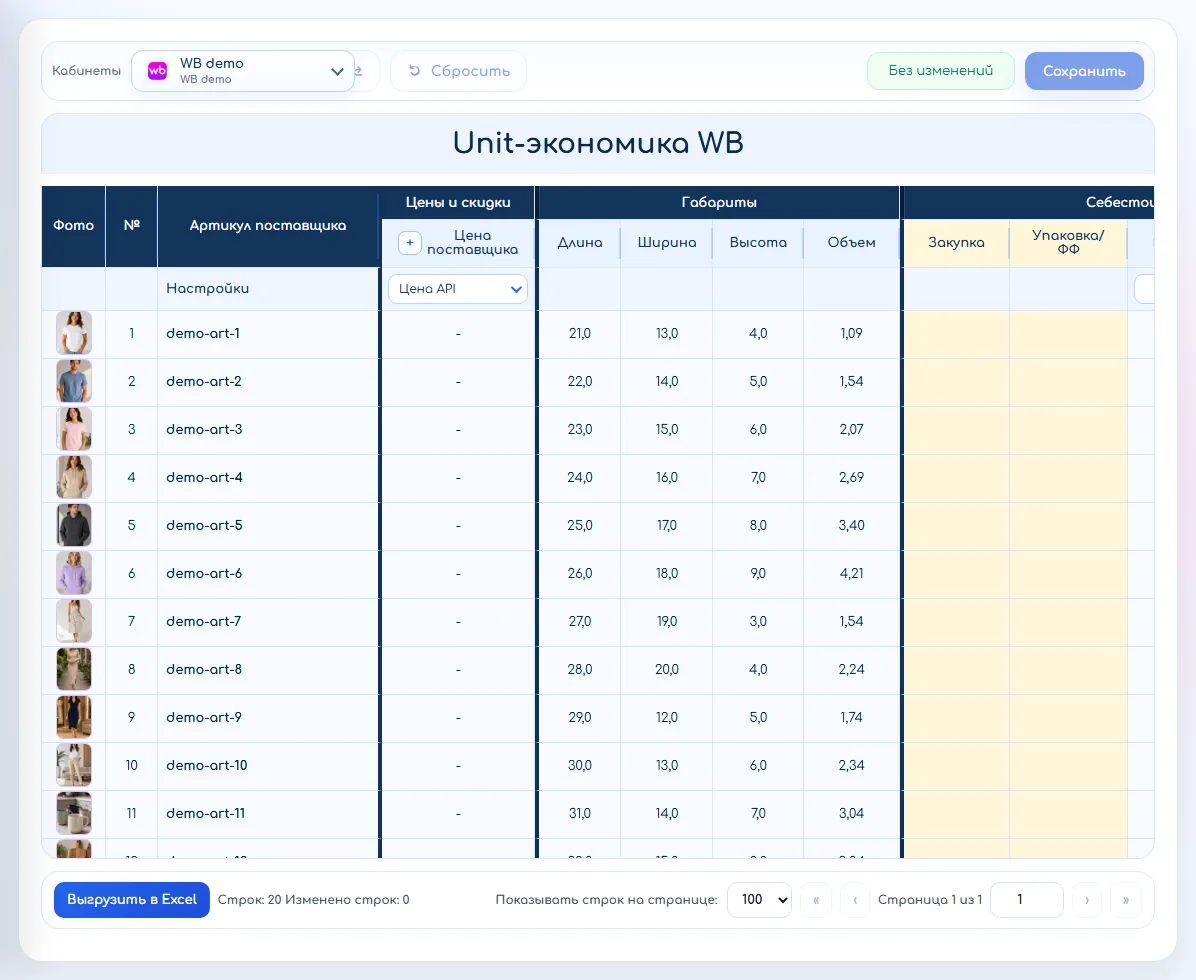Open product photo thumbnail for demo-art-2
The width and height of the screenshot is (1196, 980).
tap(74, 381)
